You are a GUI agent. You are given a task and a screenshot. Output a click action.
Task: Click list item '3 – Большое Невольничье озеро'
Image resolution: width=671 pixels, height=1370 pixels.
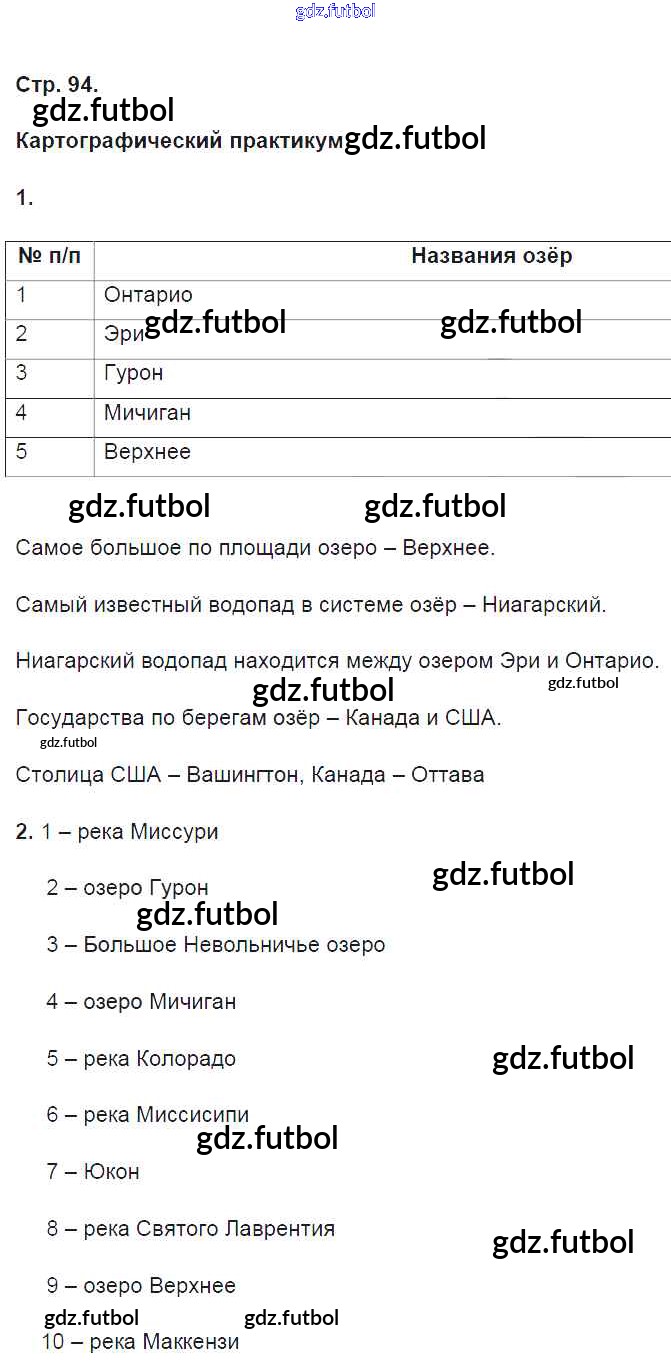pyautogui.click(x=215, y=944)
